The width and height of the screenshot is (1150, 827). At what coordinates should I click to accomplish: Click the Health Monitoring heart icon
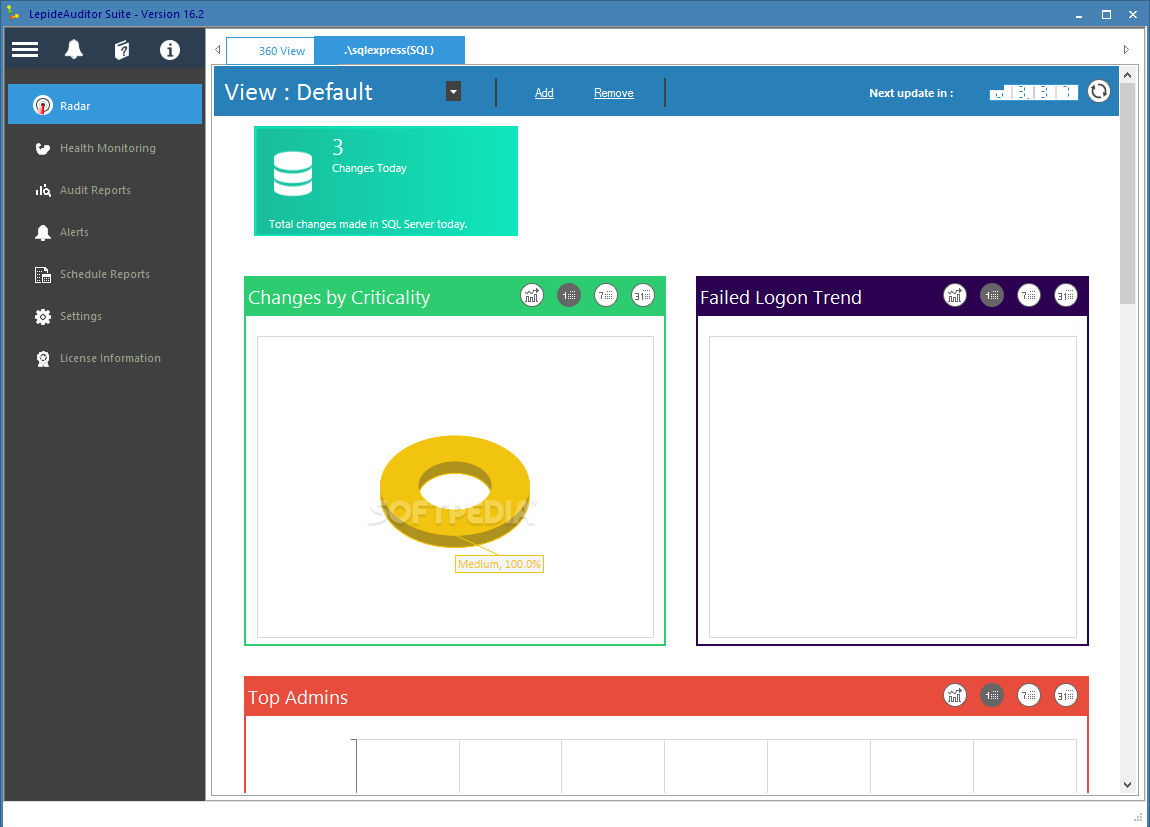[43, 149]
